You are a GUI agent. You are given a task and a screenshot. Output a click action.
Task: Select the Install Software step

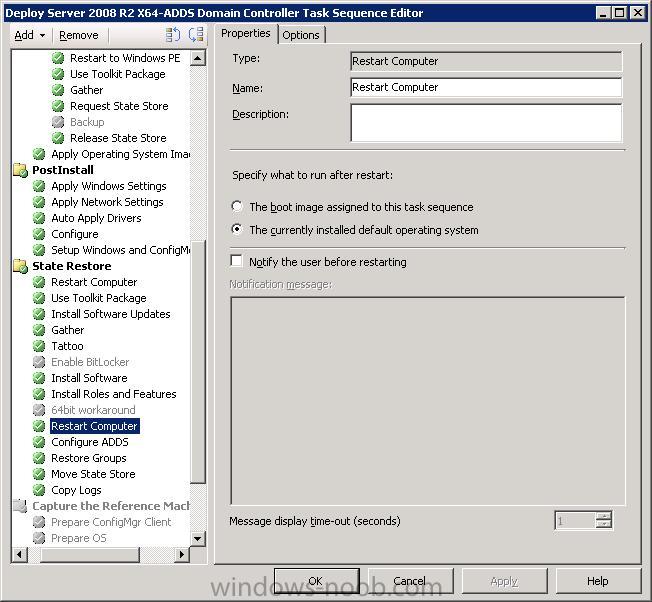(x=89, y=378)
